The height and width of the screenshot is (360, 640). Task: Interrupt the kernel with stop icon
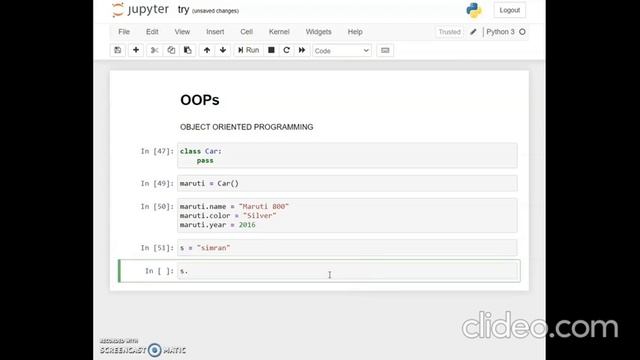coord(271,50)
